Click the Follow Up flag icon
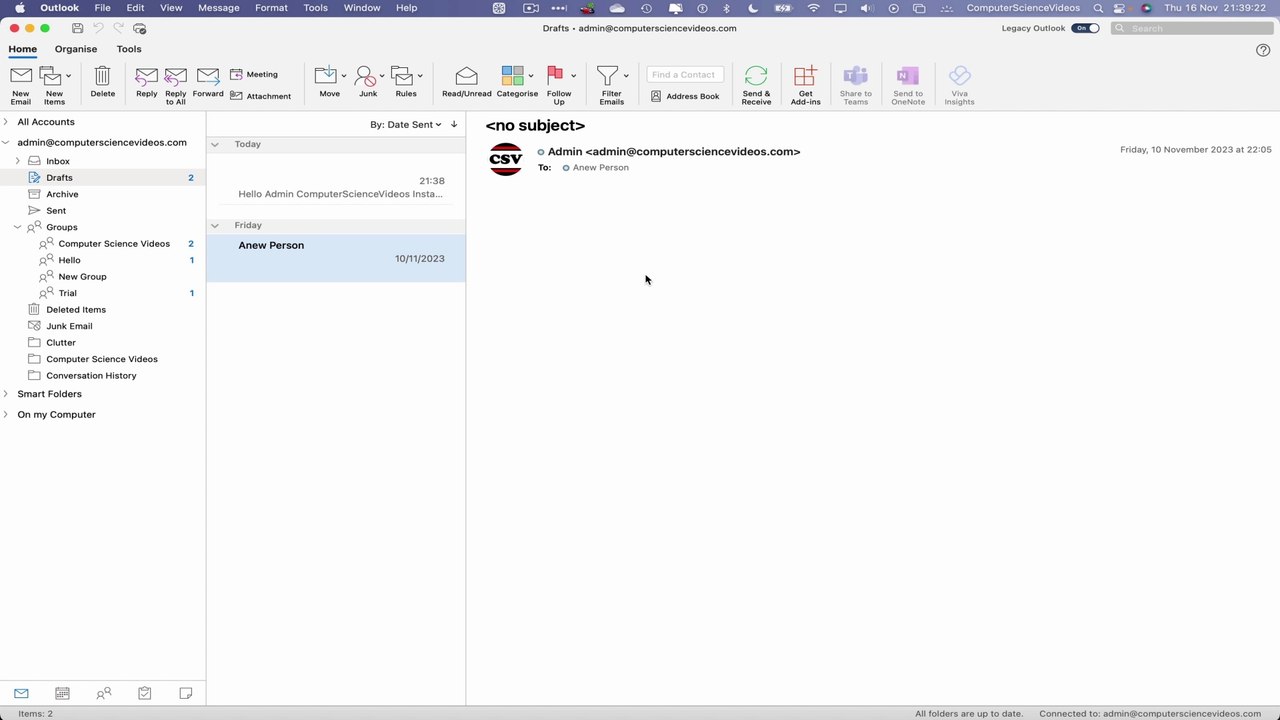This screenshot has width=1280, height=720. (x=555, y=76)
